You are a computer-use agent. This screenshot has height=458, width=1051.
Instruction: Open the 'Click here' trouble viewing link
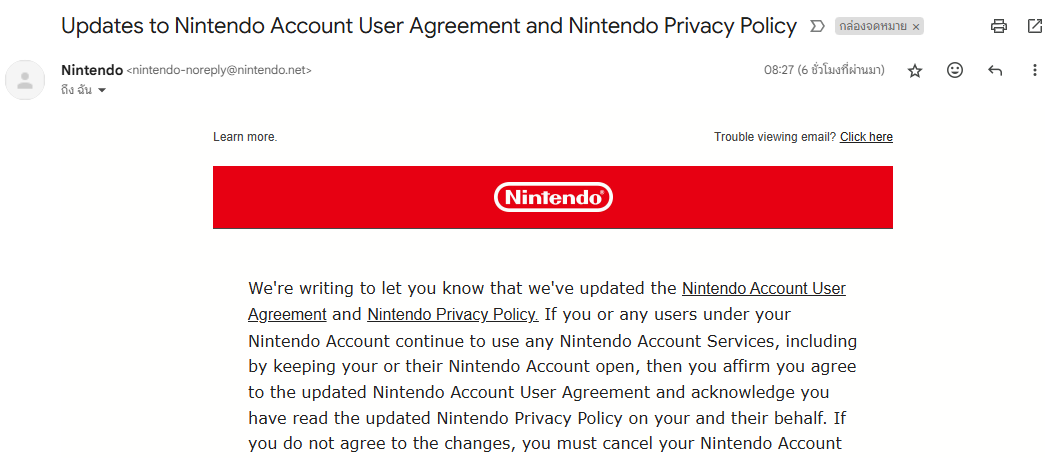866,137
